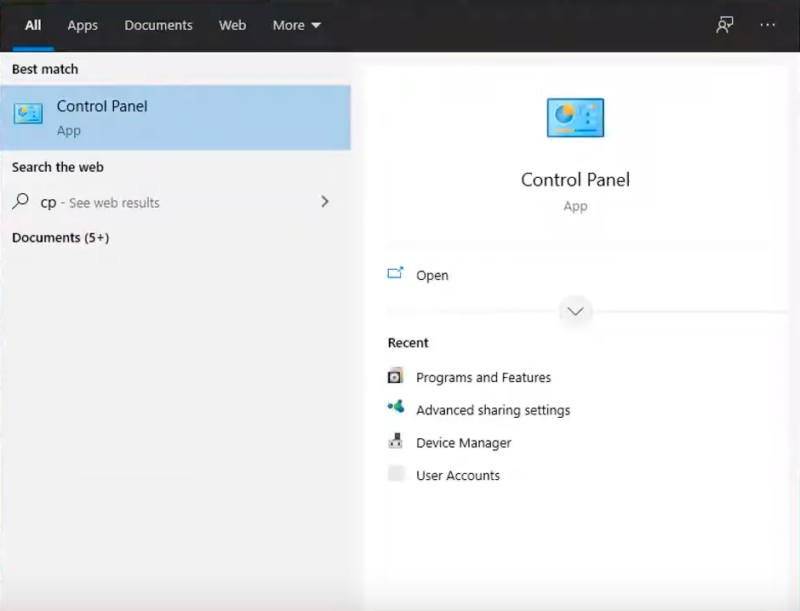This screenshot has width=800, height=611.
Task: Switch to the Apps tab
Action: (82, 25)
